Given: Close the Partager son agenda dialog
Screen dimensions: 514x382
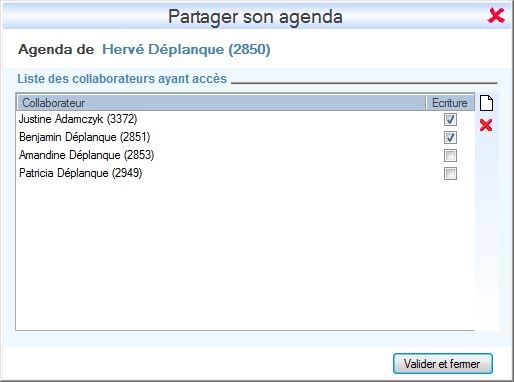Looking at the screenshot, I should click(496, 15).
